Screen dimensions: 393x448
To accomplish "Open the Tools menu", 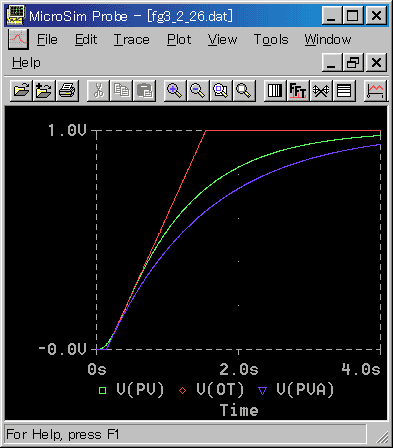I will (x=271, y=40).
